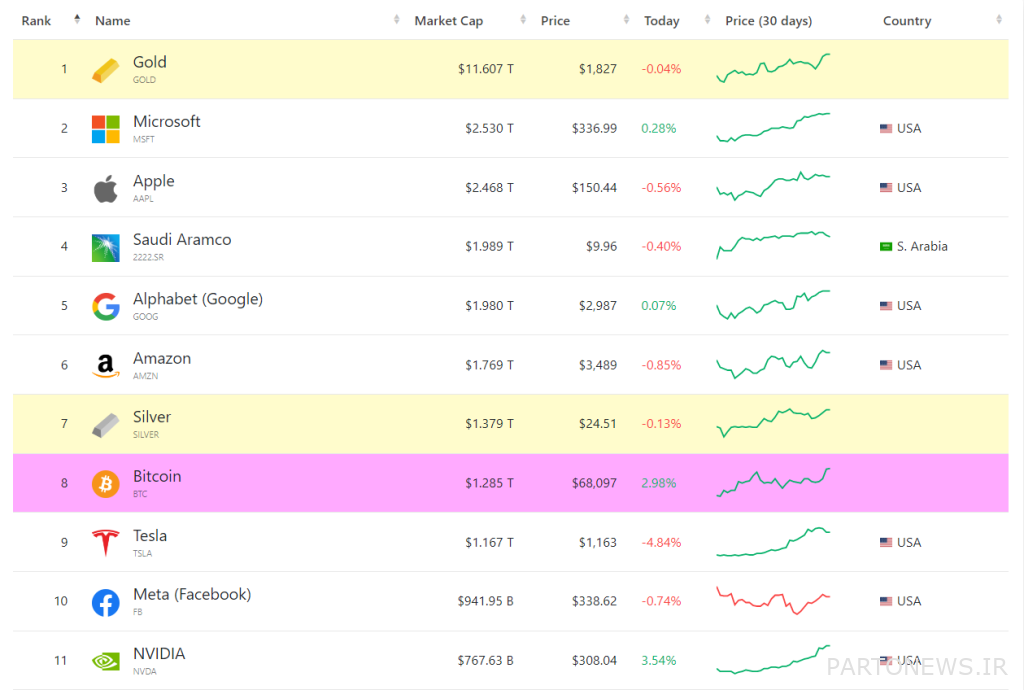
Task: Click the USA flag in Microsoft row
Action: click(886, 129)
